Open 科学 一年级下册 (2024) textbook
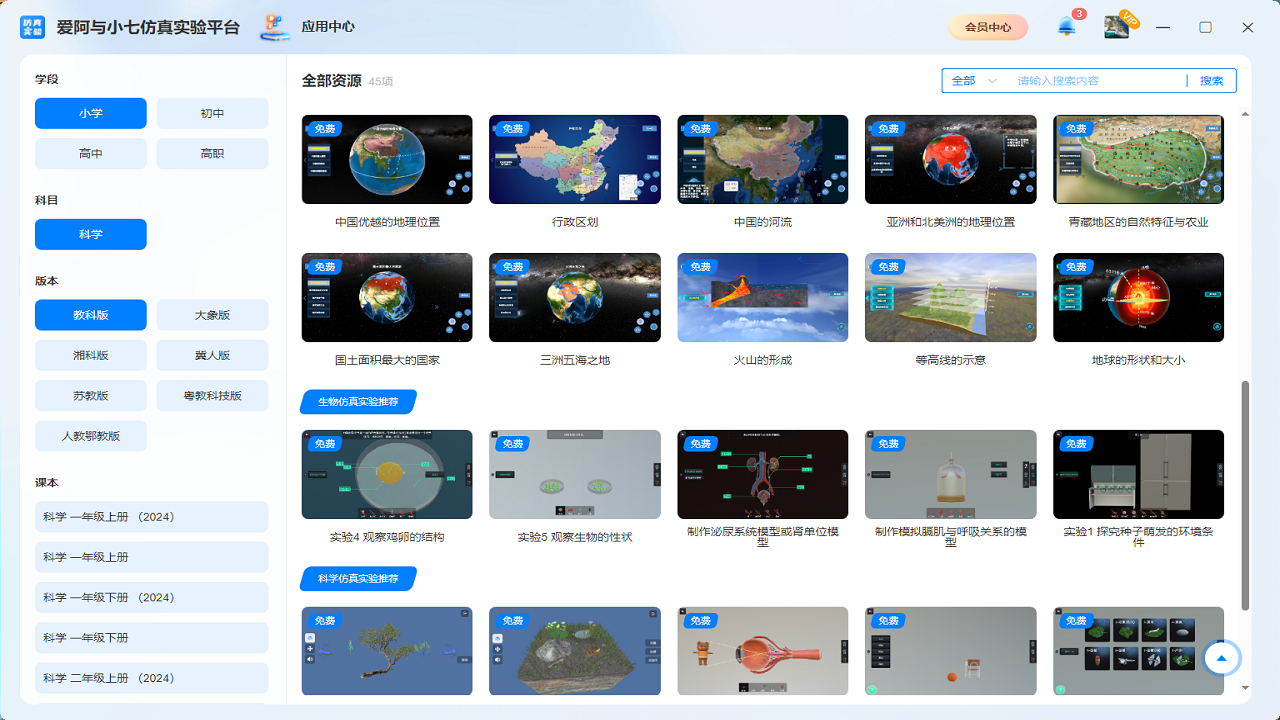 click(x=151, y=597)
